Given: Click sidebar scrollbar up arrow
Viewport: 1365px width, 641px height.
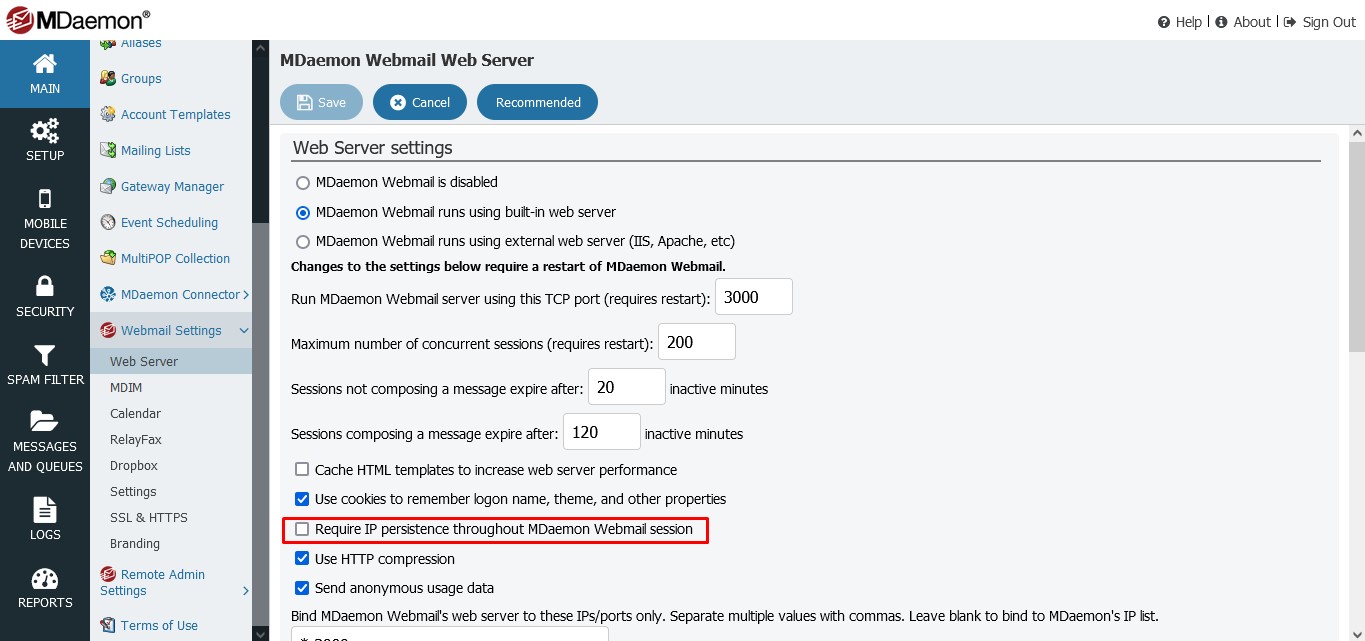Looking at the screenshot, I should point(261,49).
